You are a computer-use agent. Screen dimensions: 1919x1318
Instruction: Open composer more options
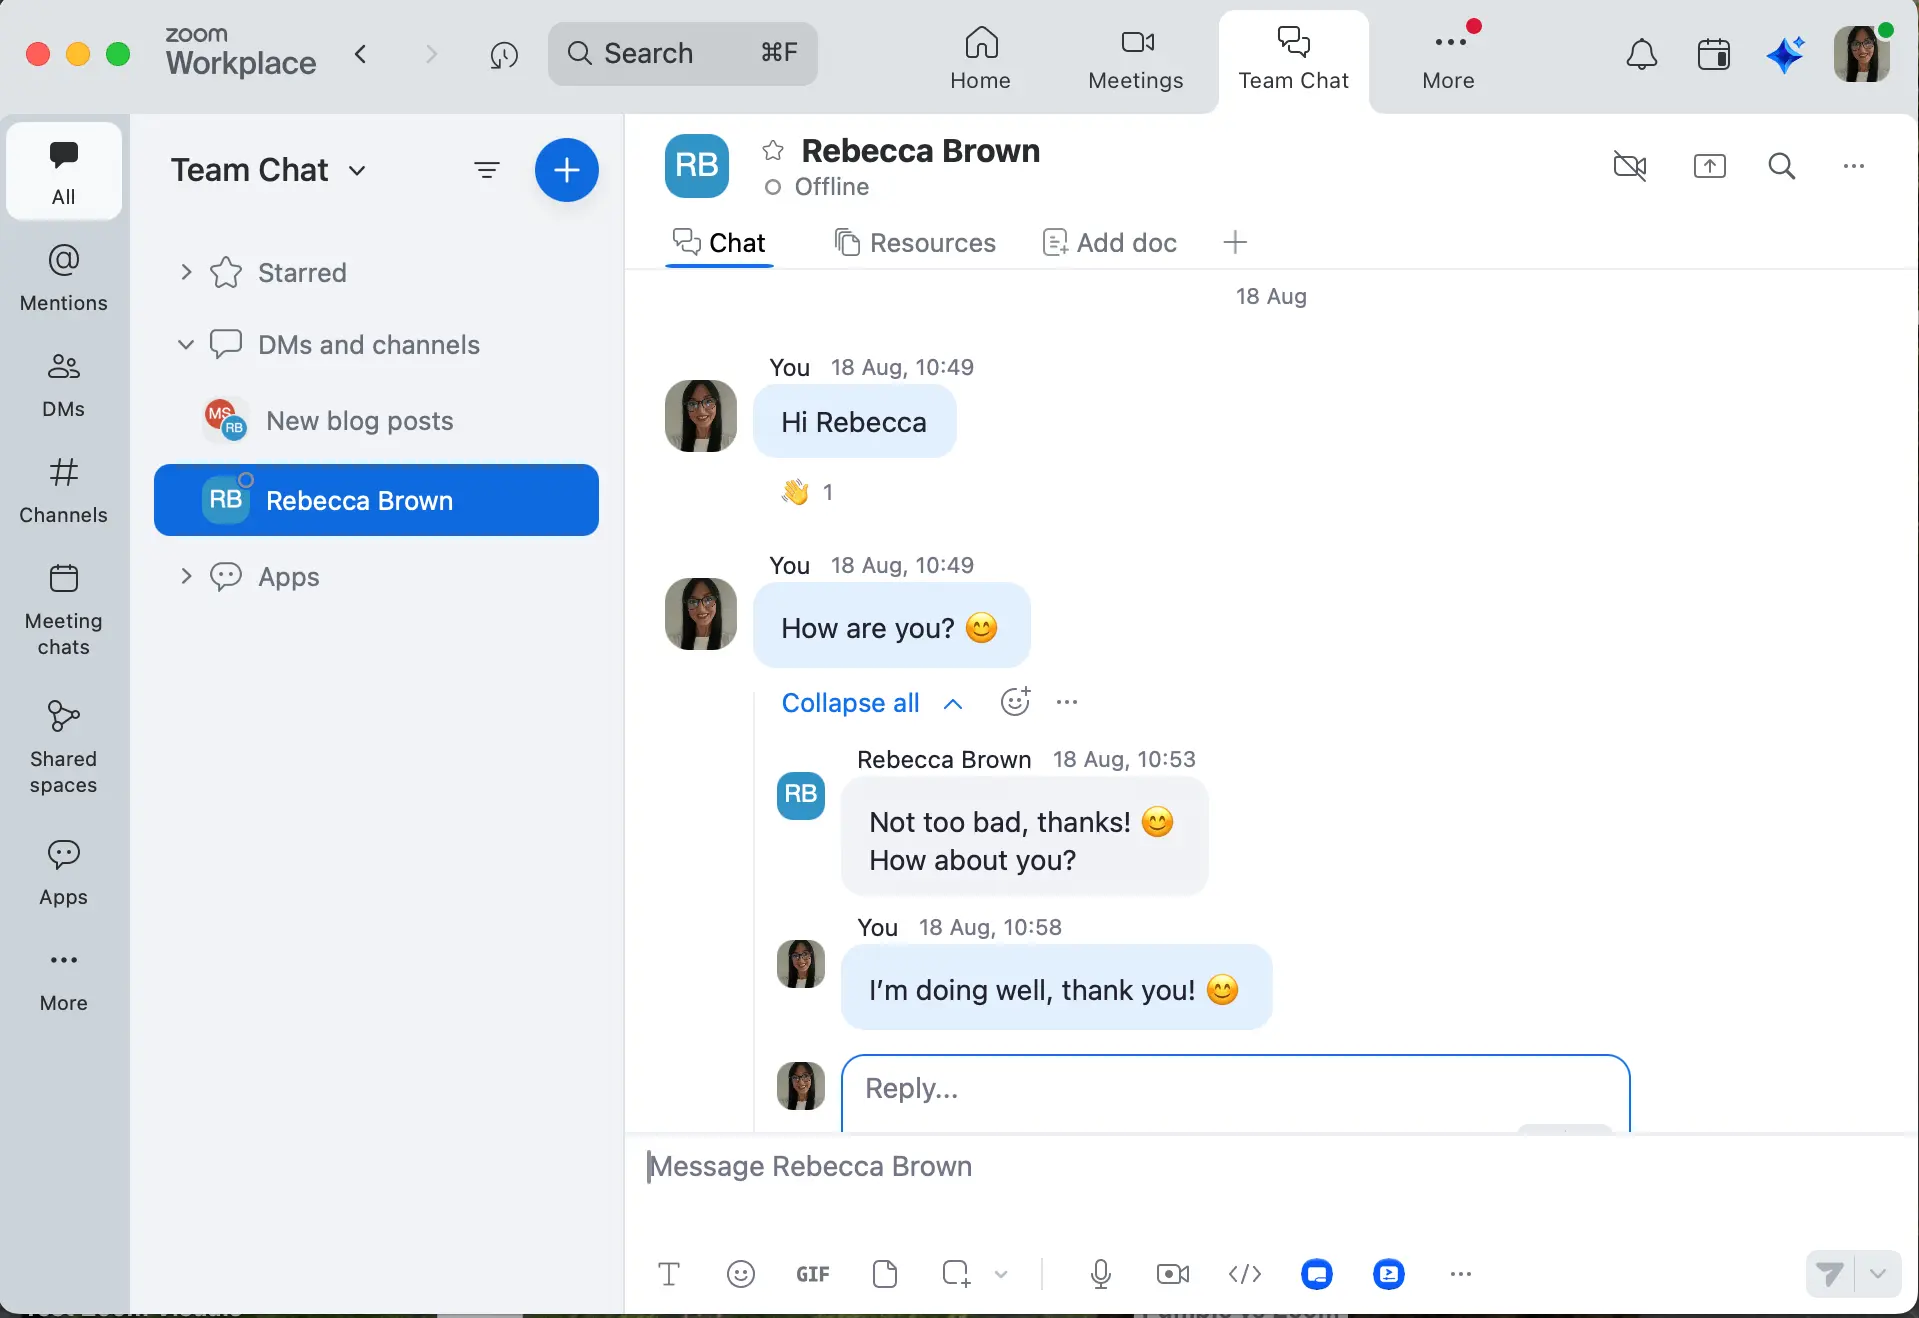point(1461,1274)
